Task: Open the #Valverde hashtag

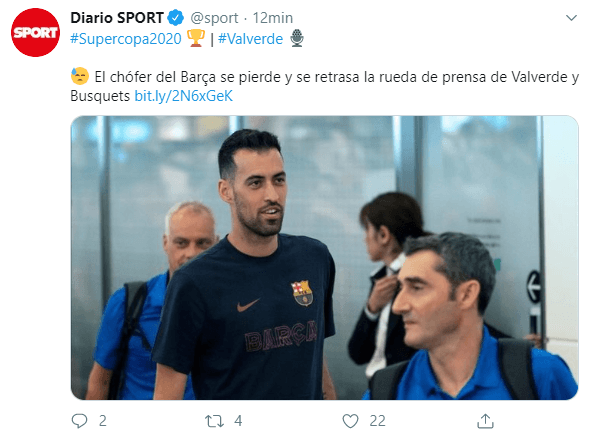Action: pos(250,39)
